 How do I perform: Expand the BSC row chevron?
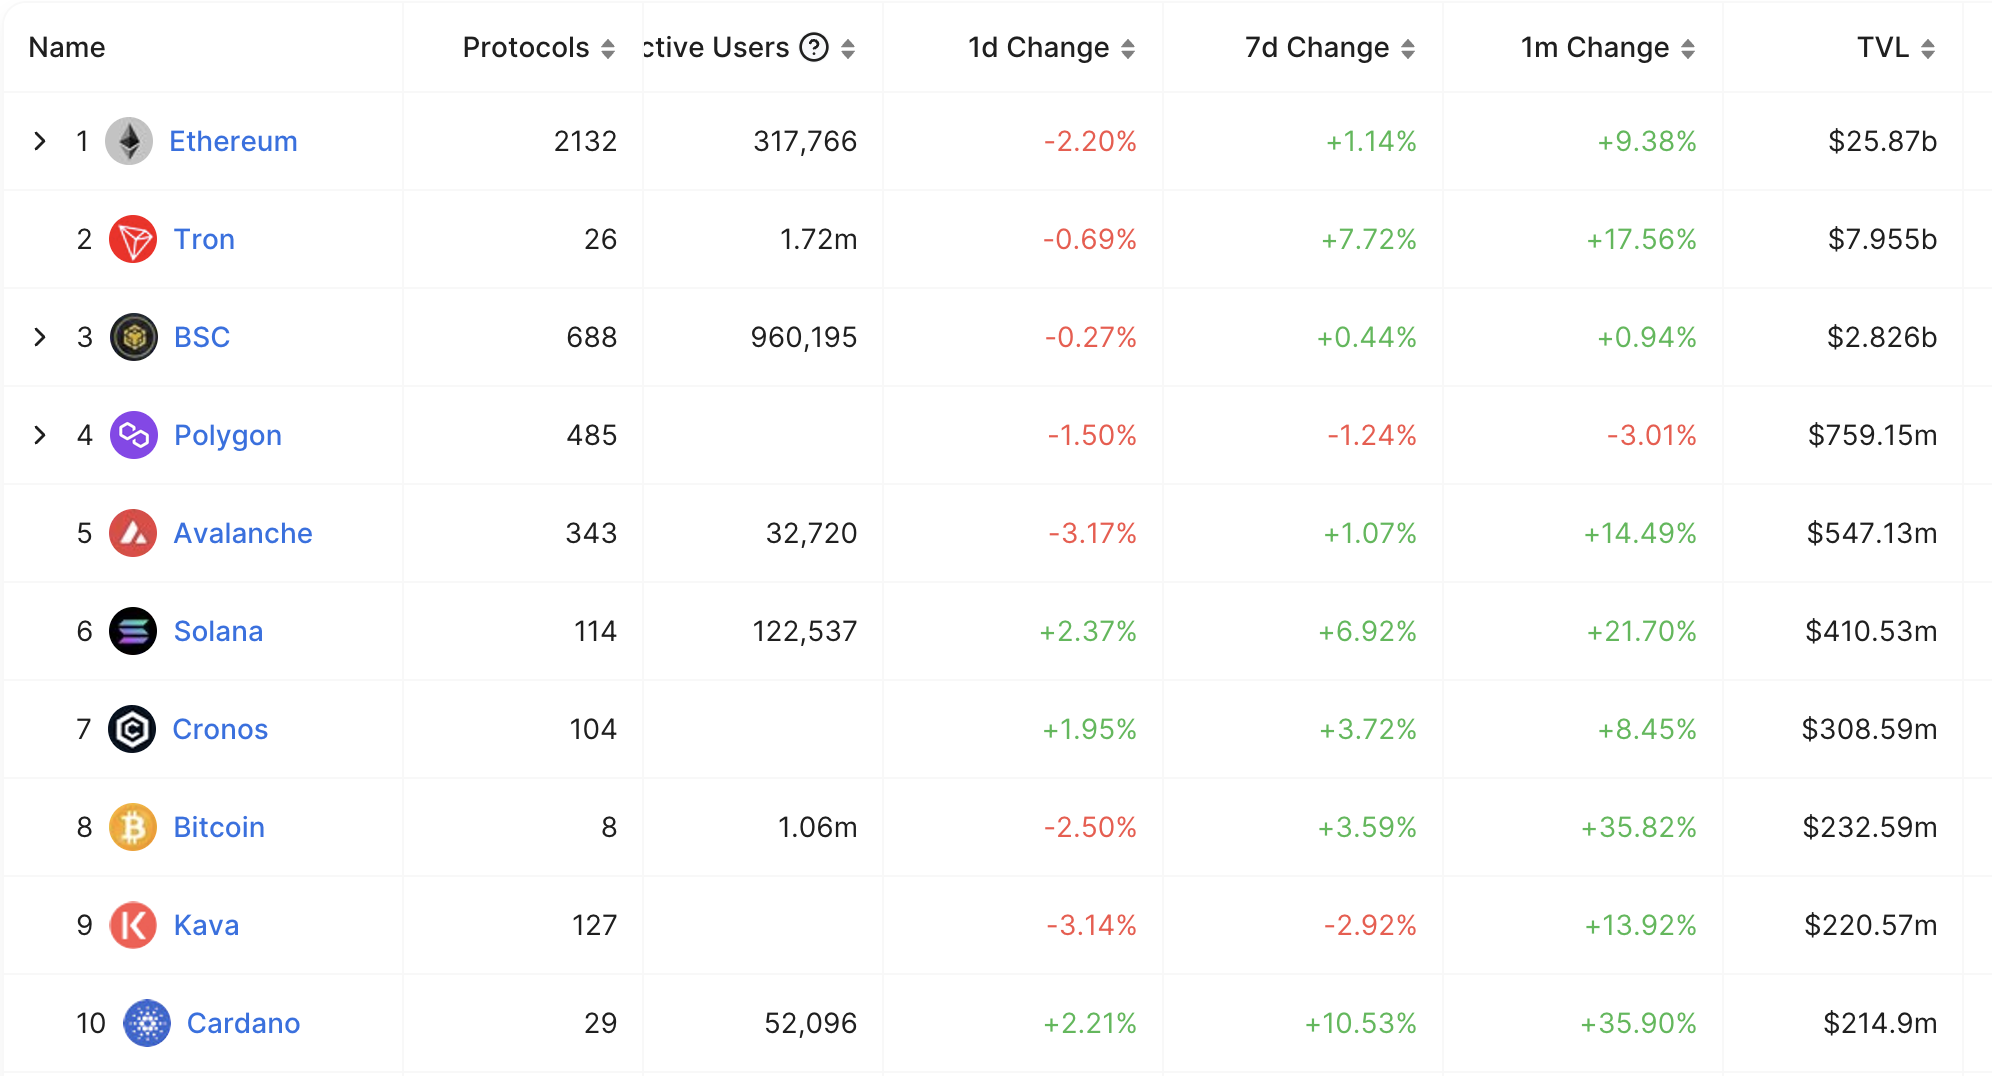click(40, 337)
